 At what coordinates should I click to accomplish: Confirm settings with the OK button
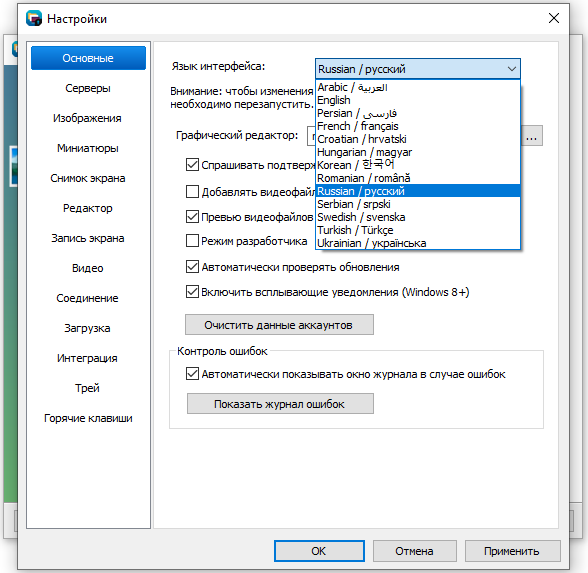tap(319, 551)
